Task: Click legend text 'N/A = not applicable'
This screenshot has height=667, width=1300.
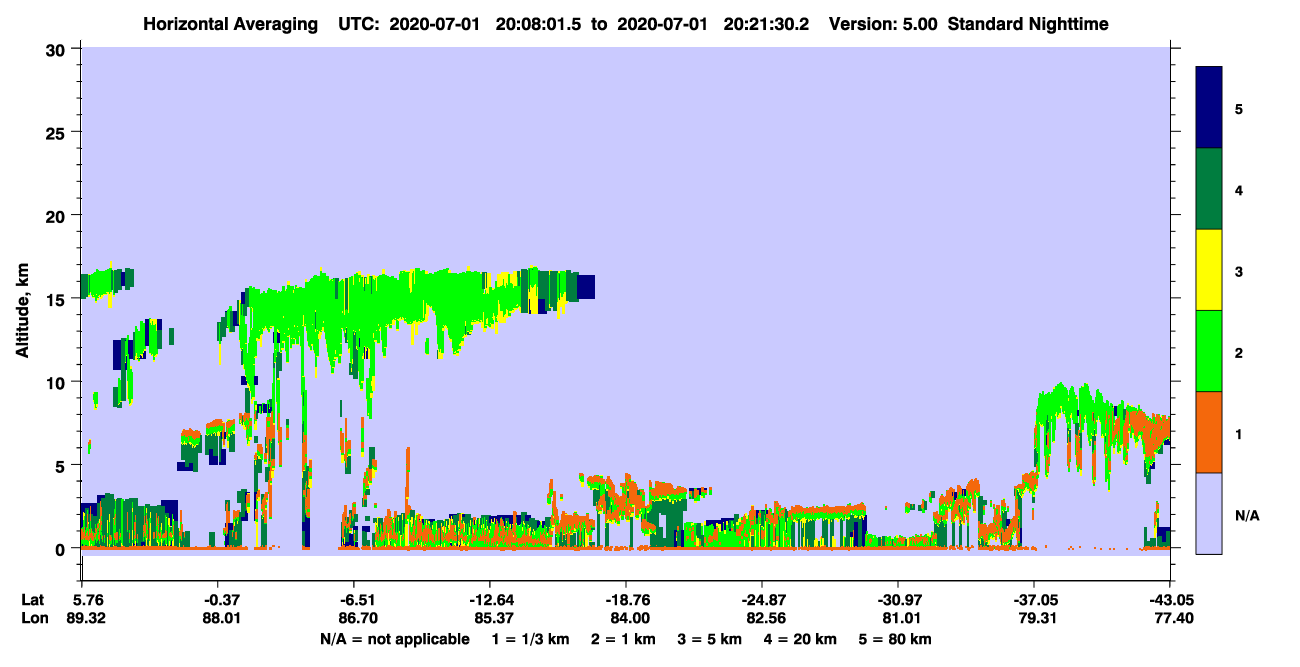Action: (x=394, y=639)
